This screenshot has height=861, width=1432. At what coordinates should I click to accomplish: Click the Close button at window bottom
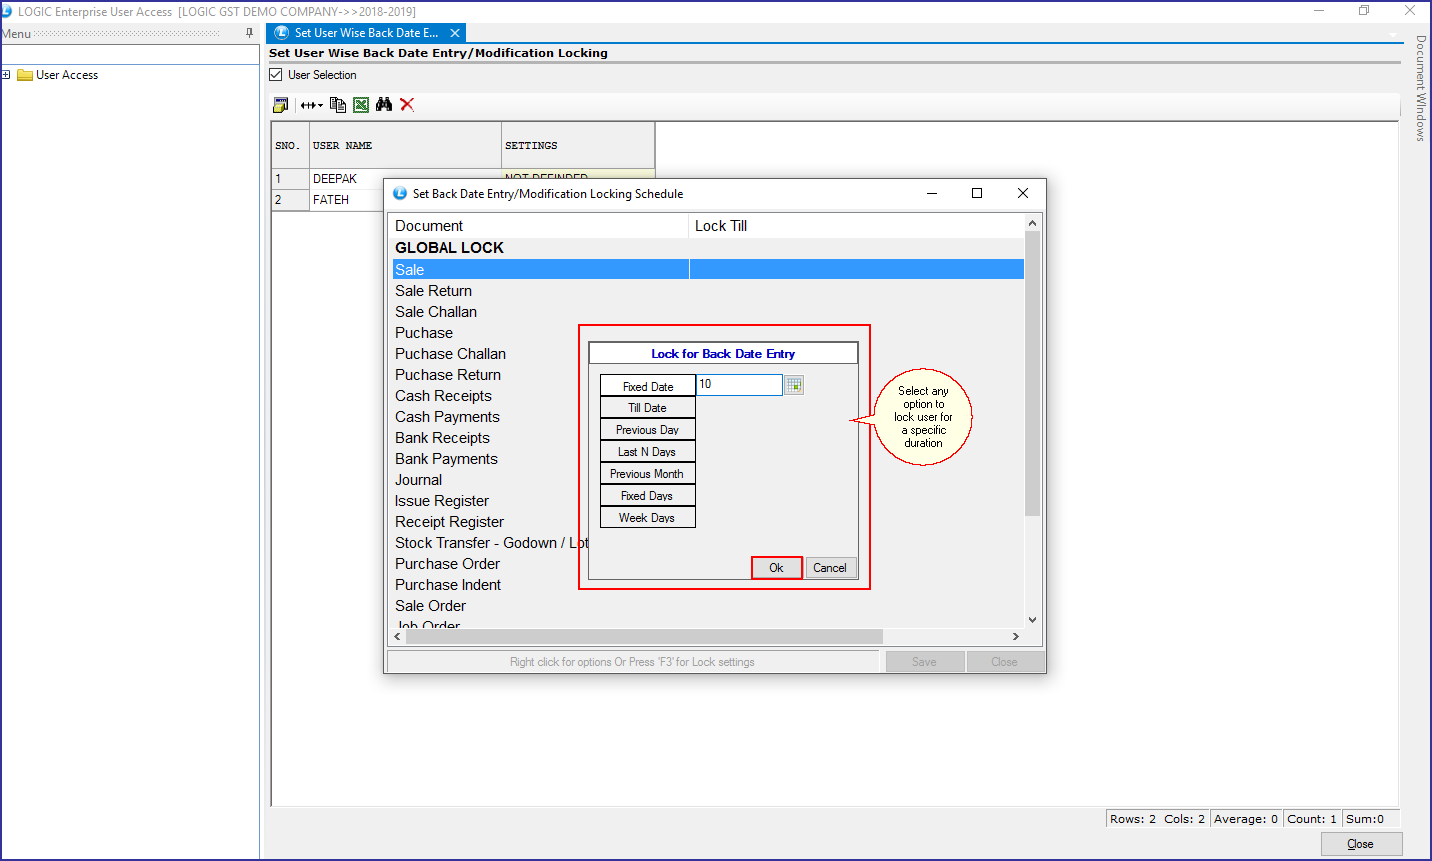[x=1361, y=844]
